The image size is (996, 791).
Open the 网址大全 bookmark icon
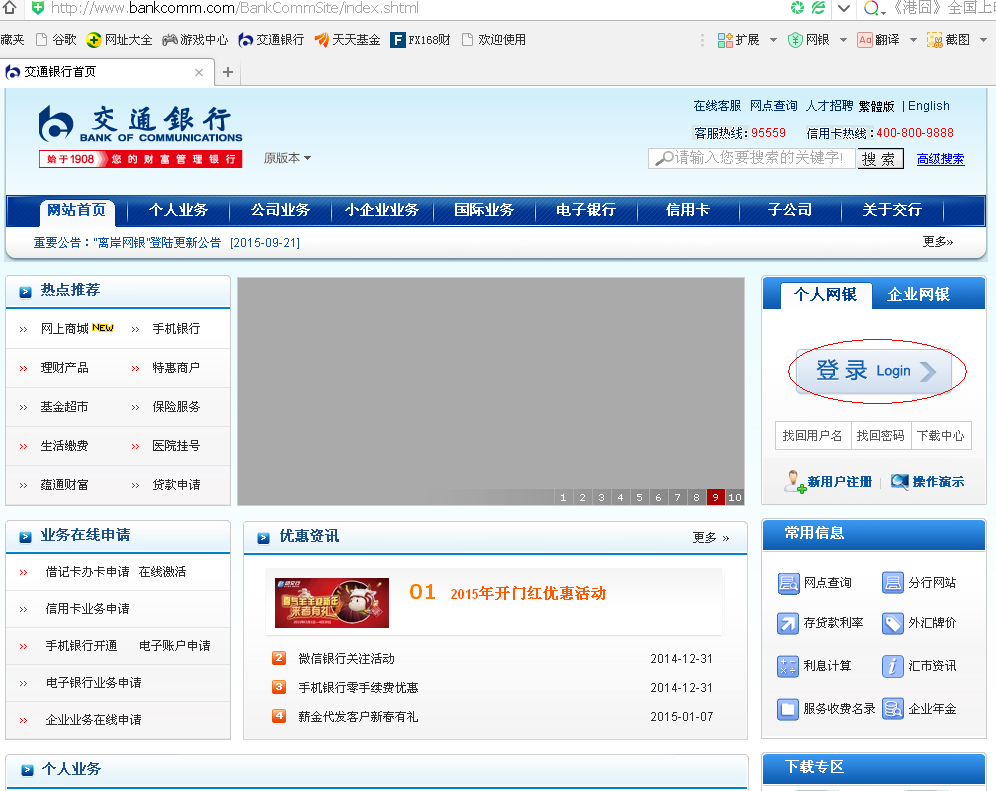(93, 40)
